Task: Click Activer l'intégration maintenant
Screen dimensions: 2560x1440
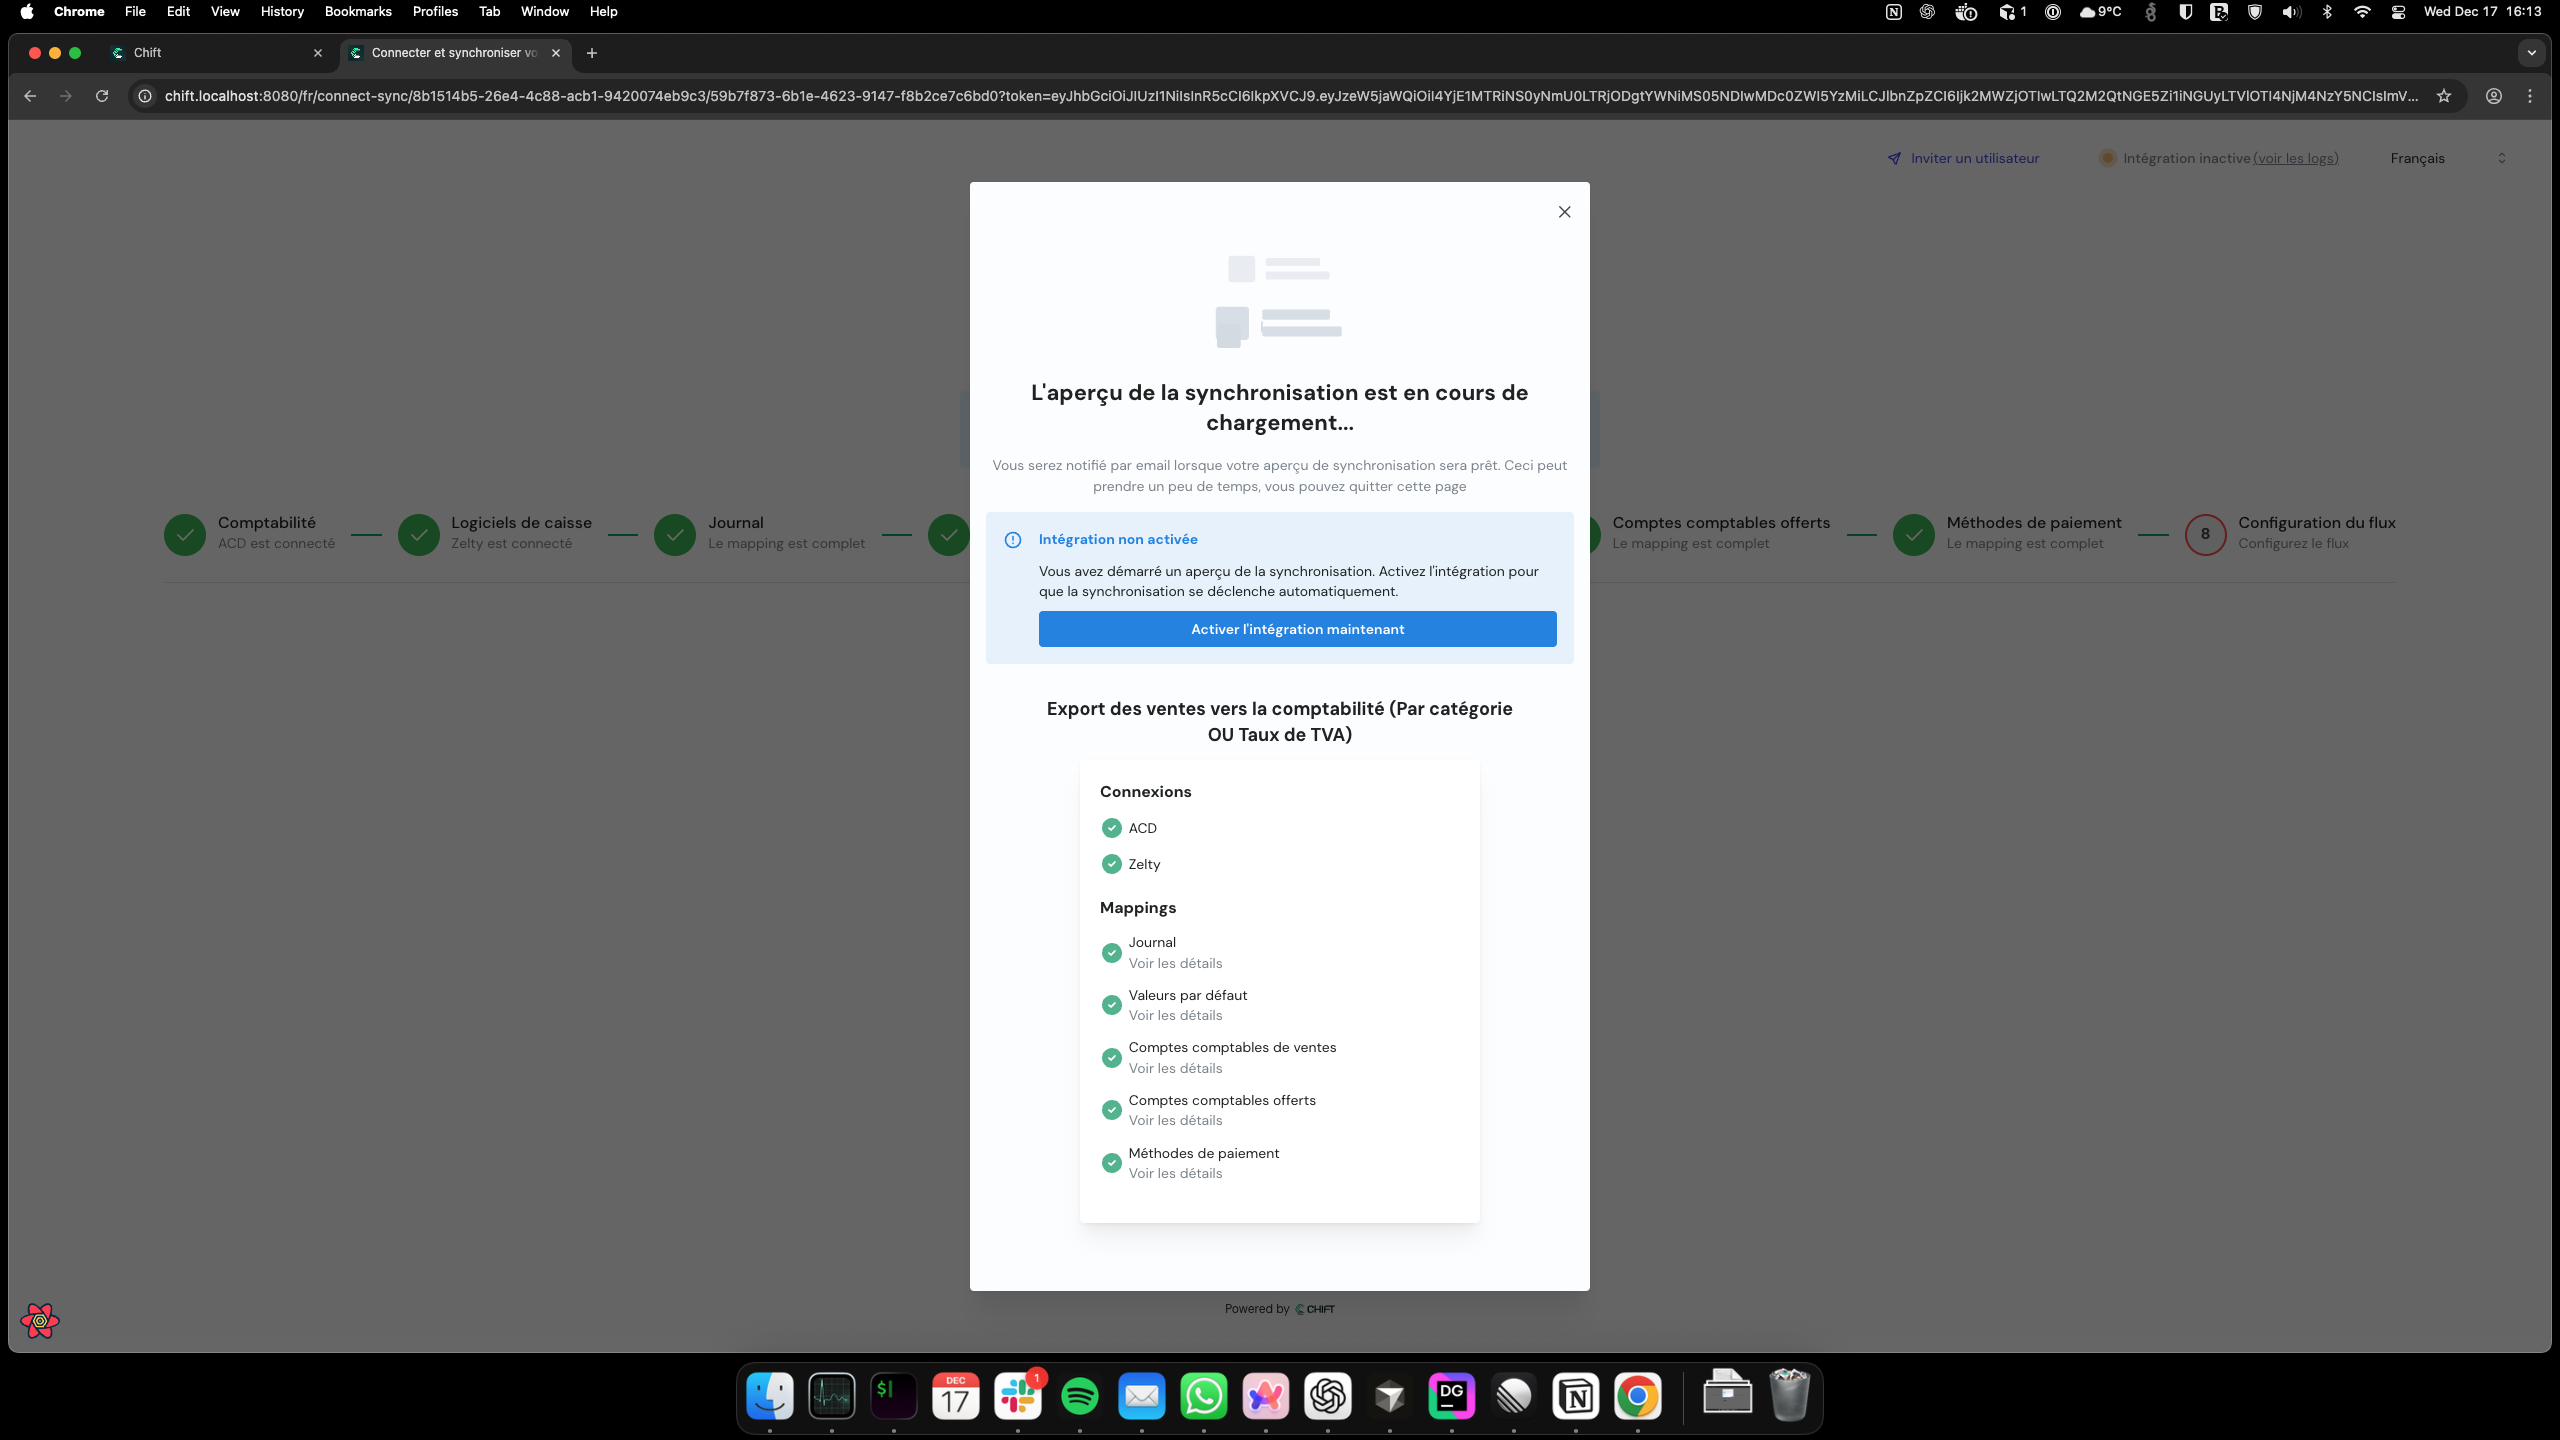Action: 1297,629
